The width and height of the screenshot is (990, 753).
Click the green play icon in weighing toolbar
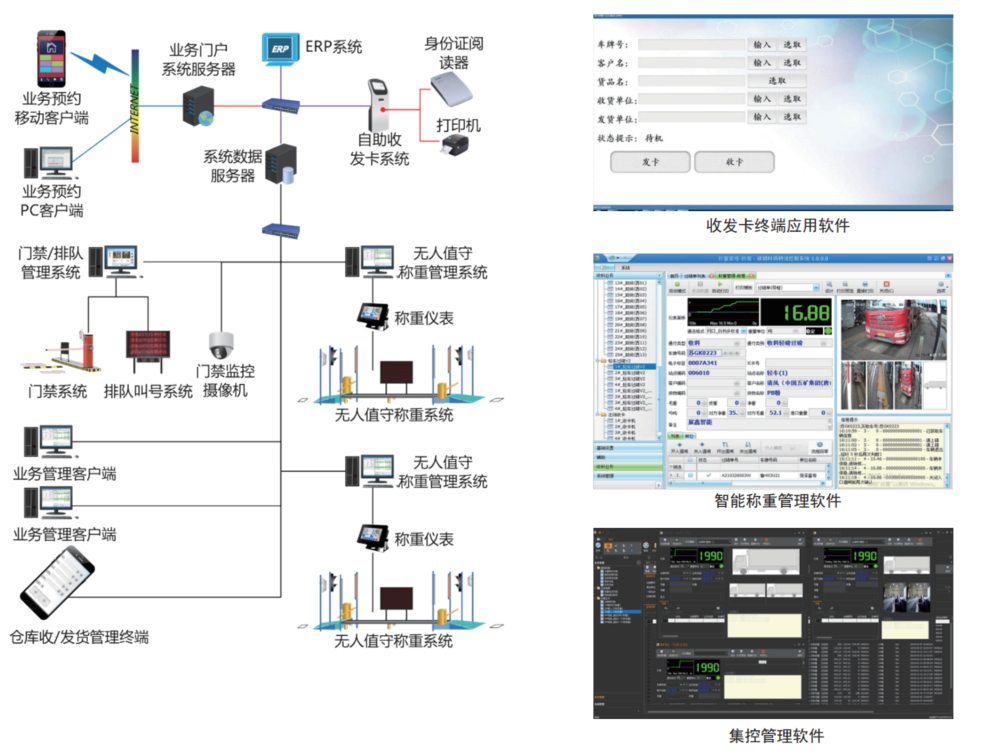(x=719, y=285)
